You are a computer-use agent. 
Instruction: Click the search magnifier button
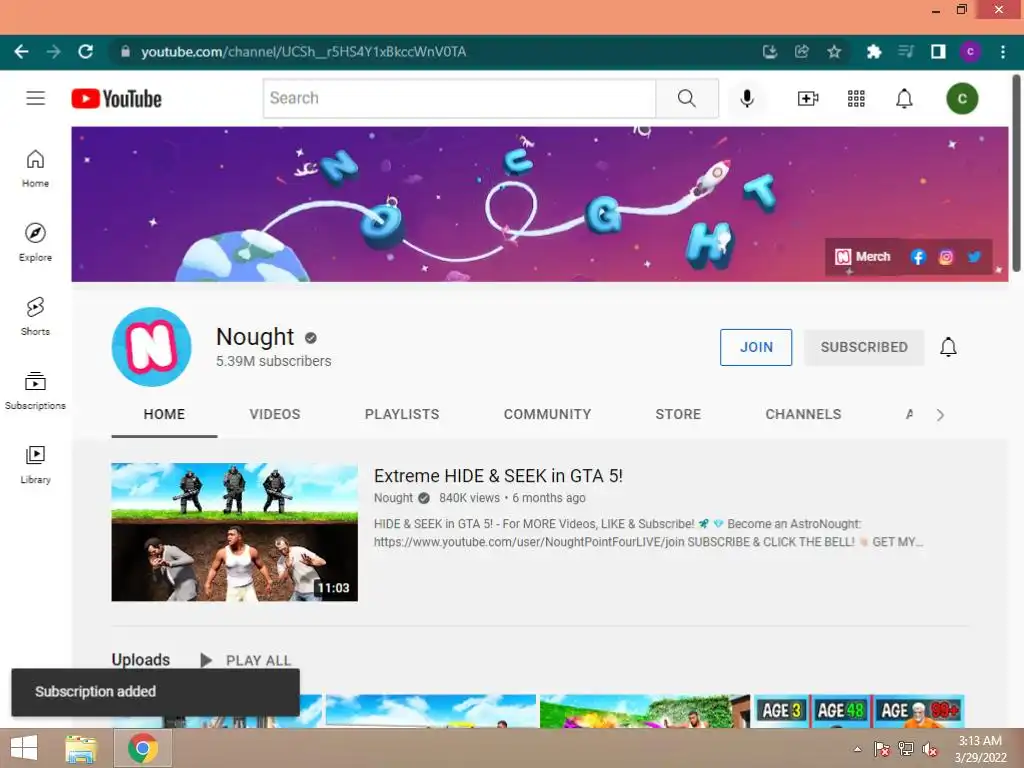pyautogui.click(x=686, y=99)
